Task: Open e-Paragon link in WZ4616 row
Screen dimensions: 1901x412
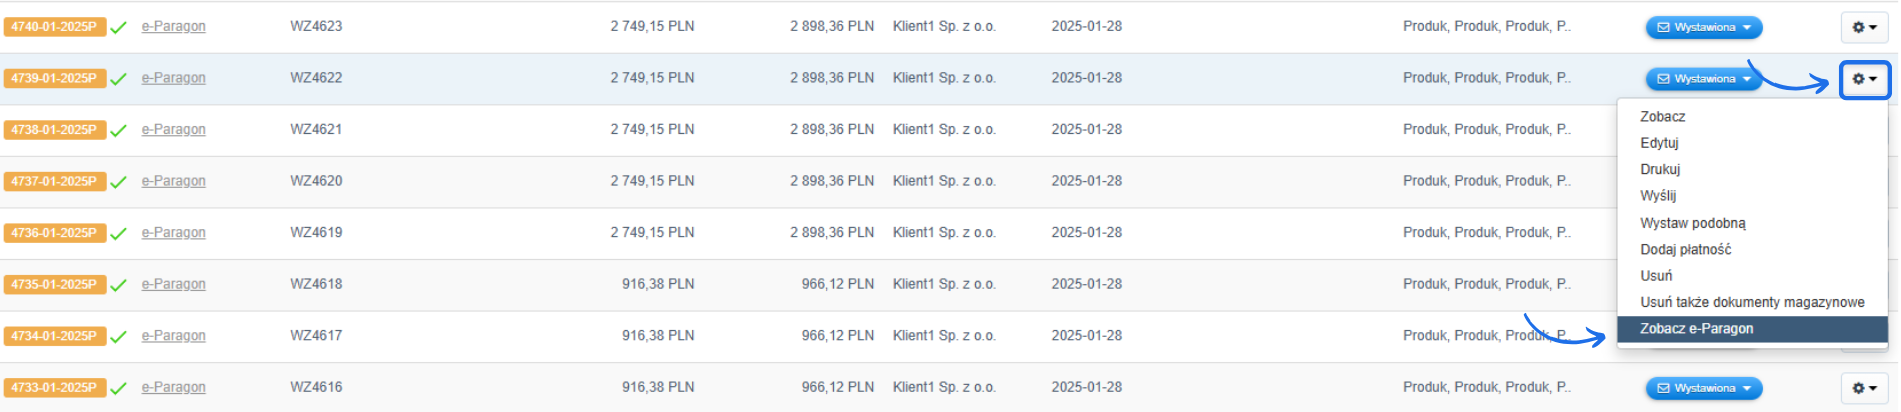Action: pos(173,387)
